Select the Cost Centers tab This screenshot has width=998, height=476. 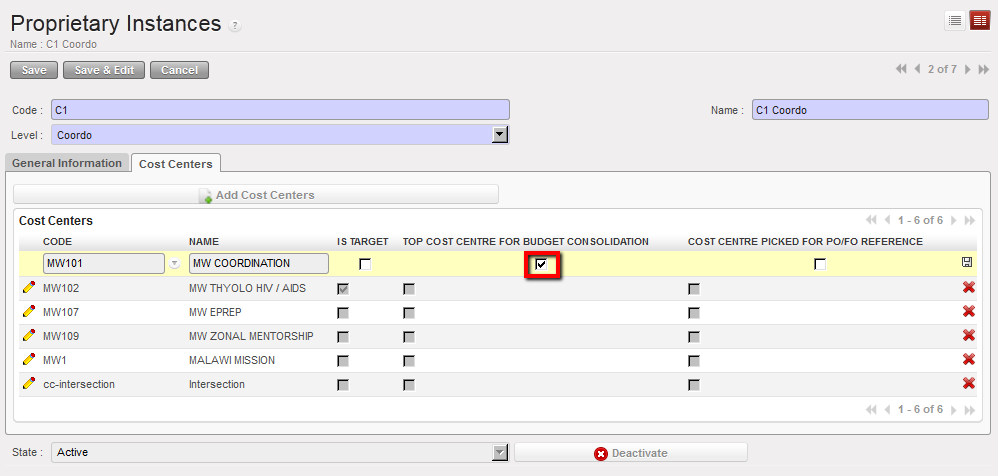click(176, 163)
